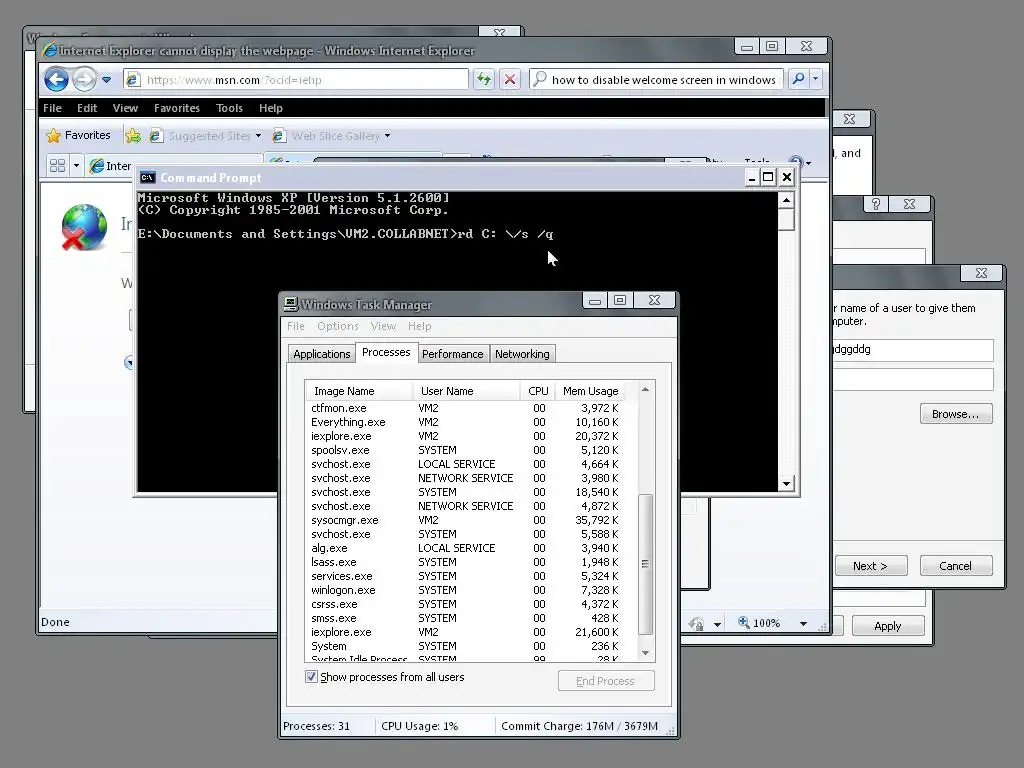Switch to the Networking tab
Viewport: 1024px width, 768px height.
(522, 354)
